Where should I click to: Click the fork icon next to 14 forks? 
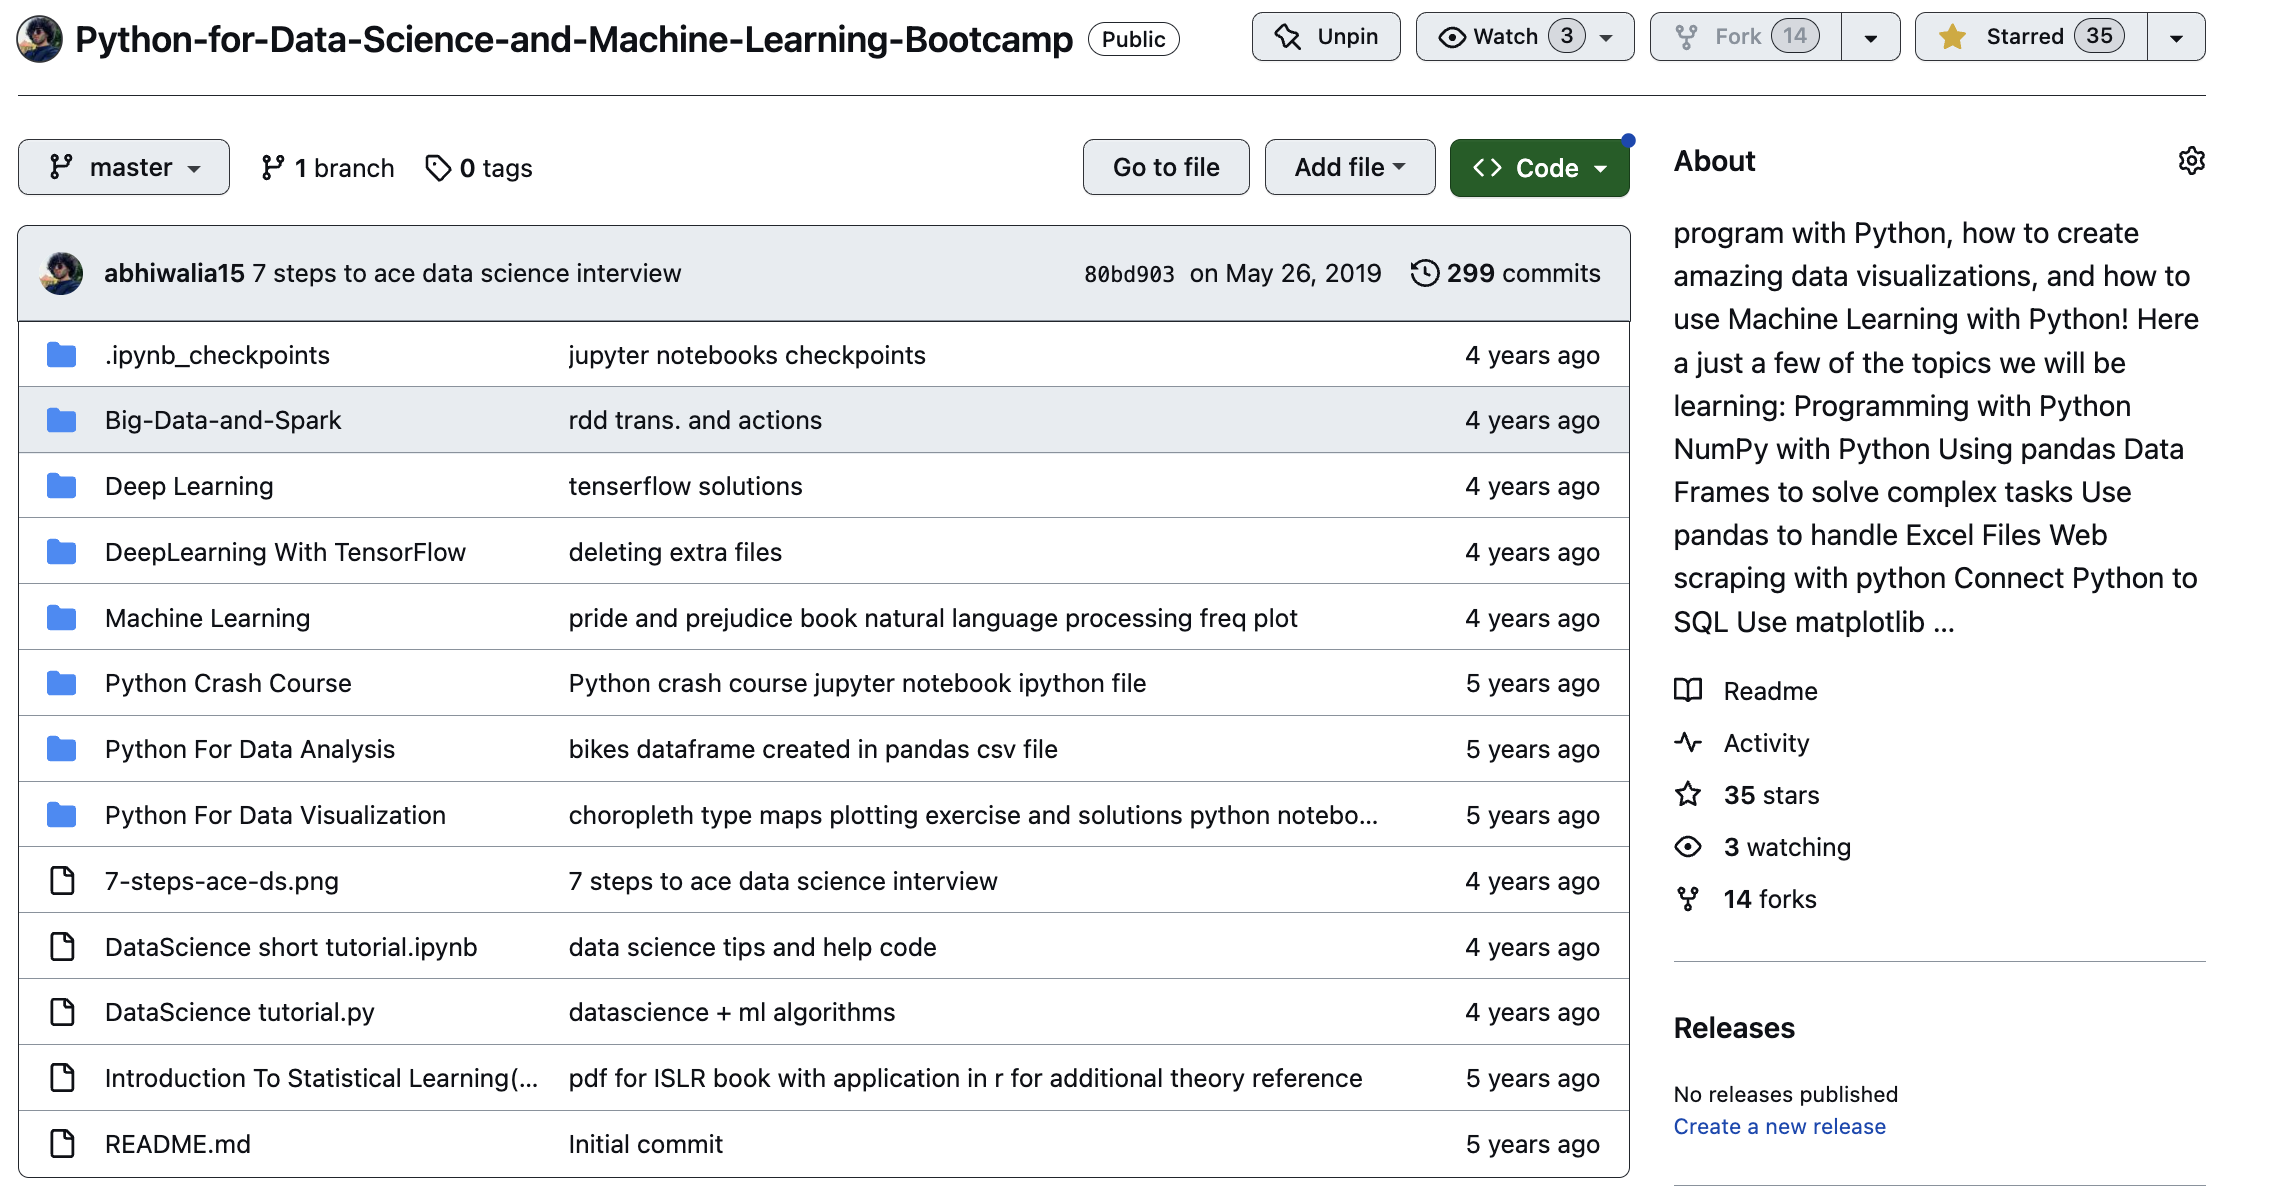click(x=1688, y=899)
